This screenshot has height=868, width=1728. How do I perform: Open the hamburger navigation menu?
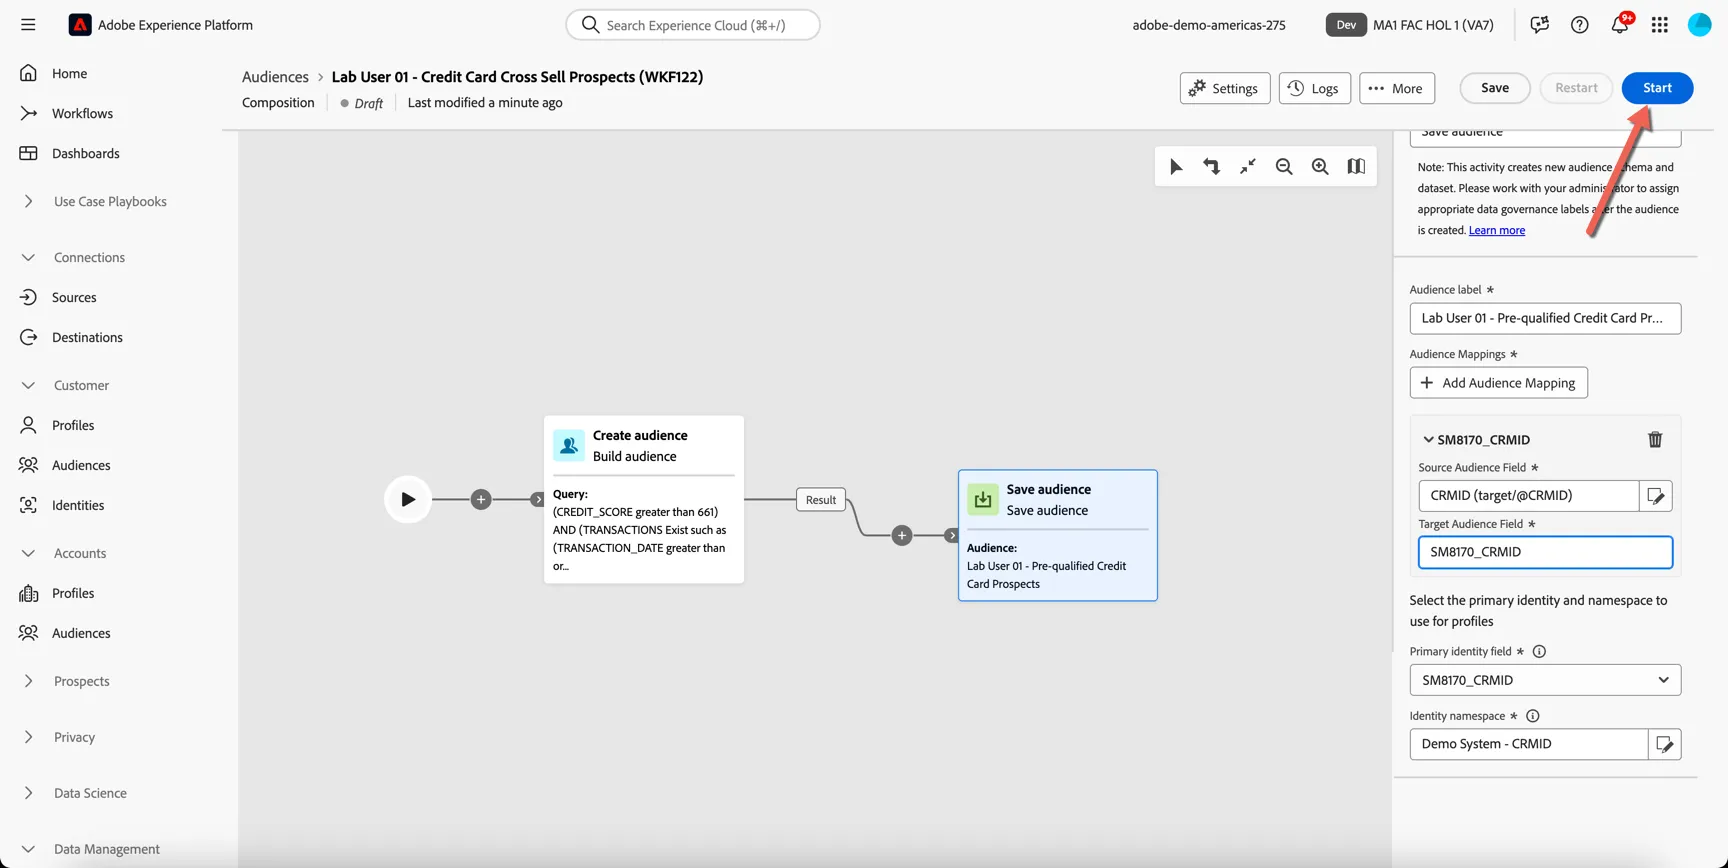tap(28, 25)
